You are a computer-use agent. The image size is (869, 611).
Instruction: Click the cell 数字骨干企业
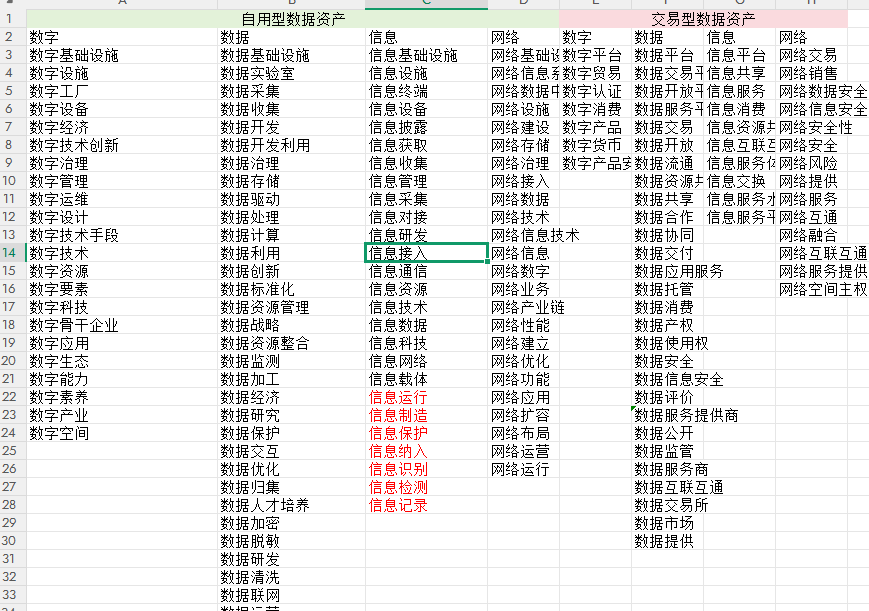[x=122, y=325]
